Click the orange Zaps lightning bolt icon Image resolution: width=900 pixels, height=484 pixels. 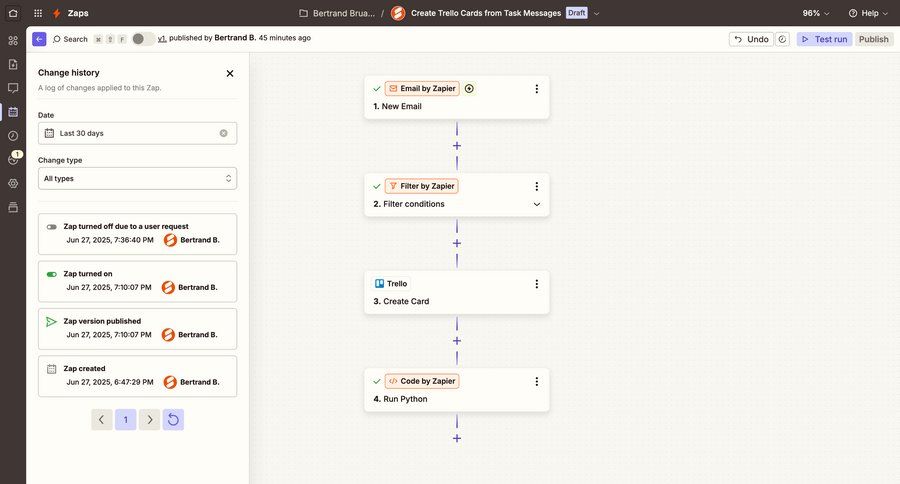point(56,13)
